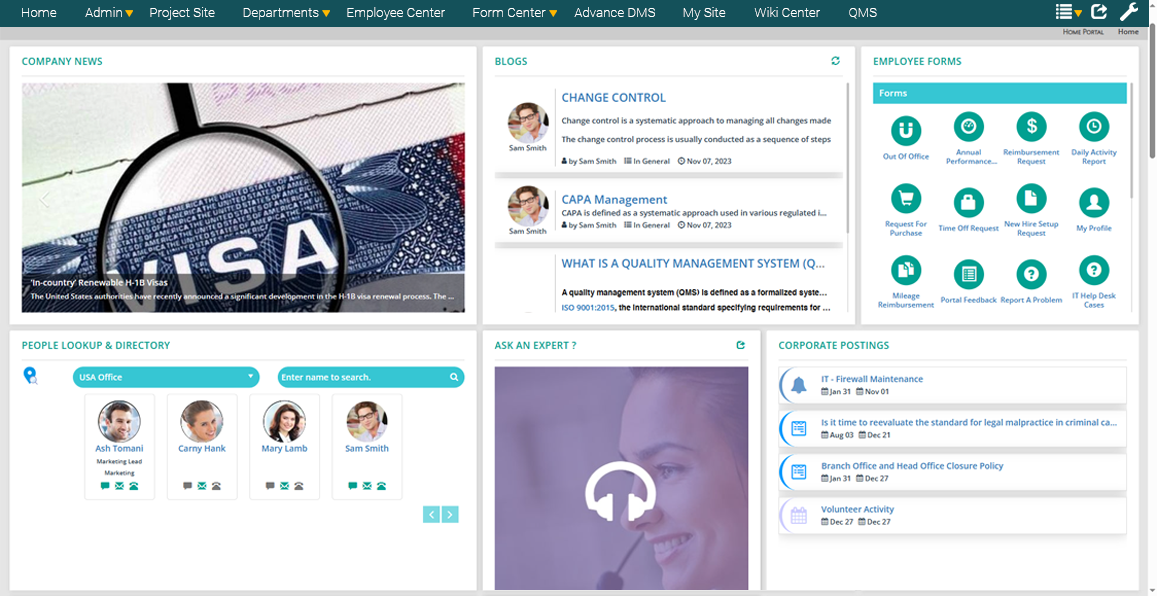Viewport: 1157px width, 596px height.
Task: Expand the Admin menu dropdown
Action: pyautogui.click(x=108, y=13)
